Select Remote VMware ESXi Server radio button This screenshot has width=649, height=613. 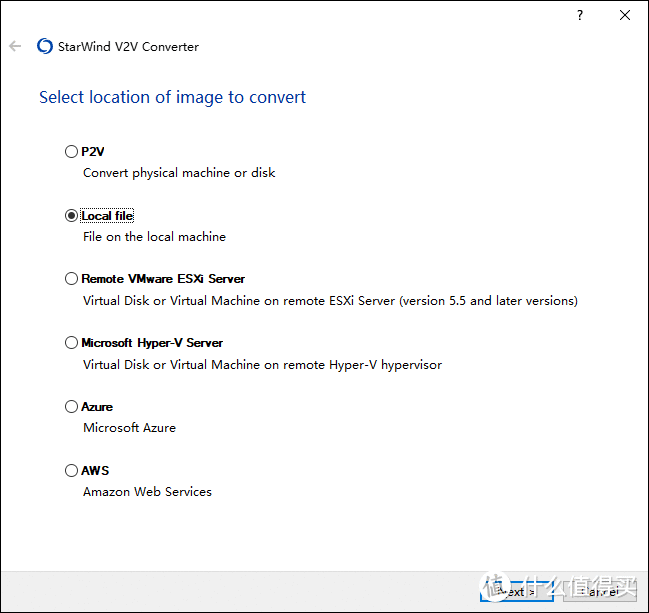71,279
